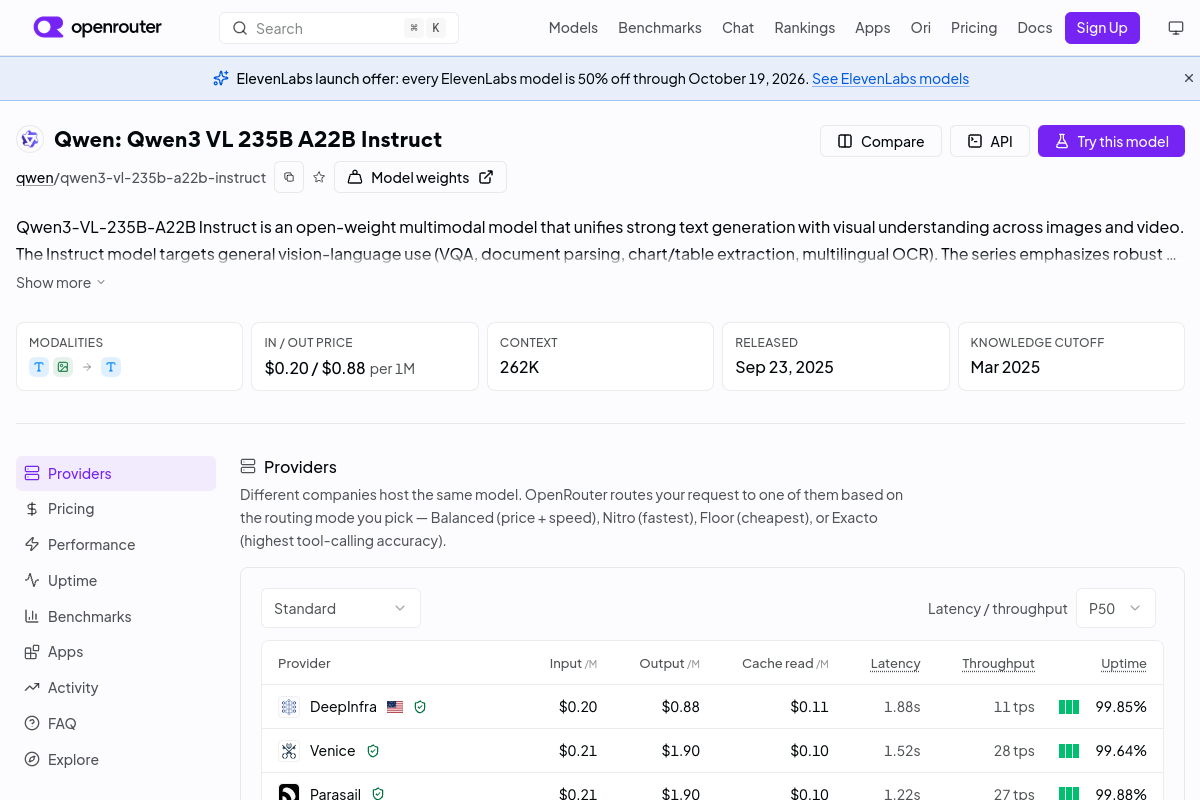Select Apps in the sidebar
This screenshot has height=800, width=1200.
click(x=116, y=652)
